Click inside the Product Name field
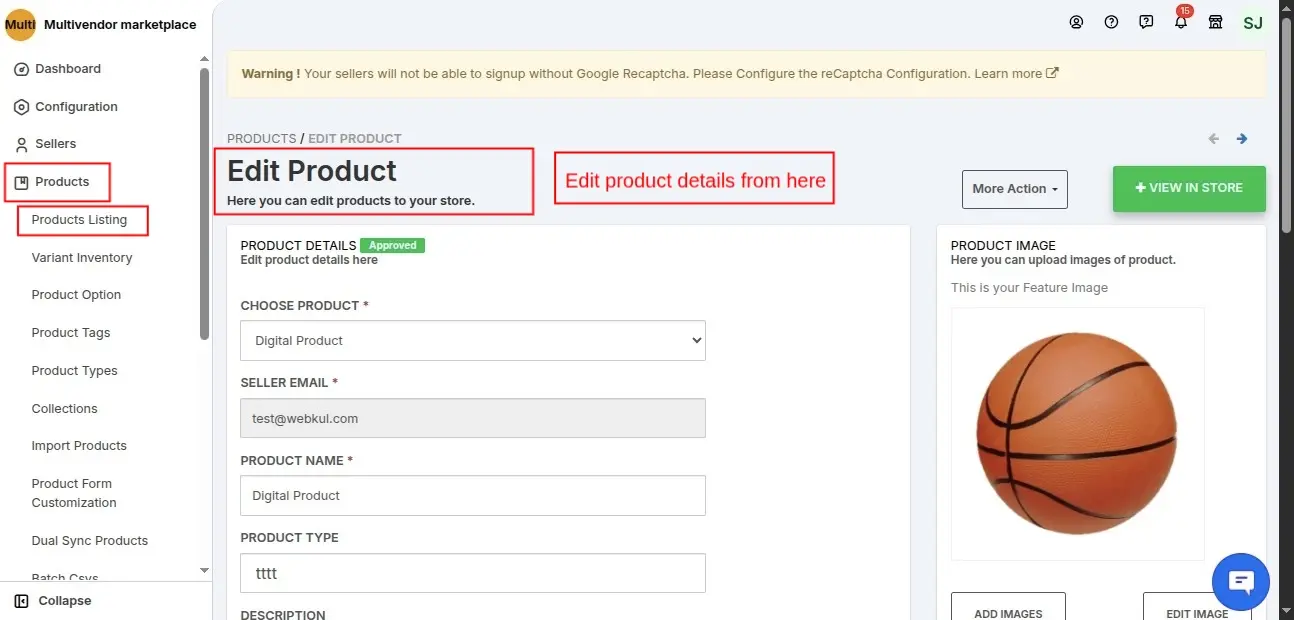 pos(472,495)
